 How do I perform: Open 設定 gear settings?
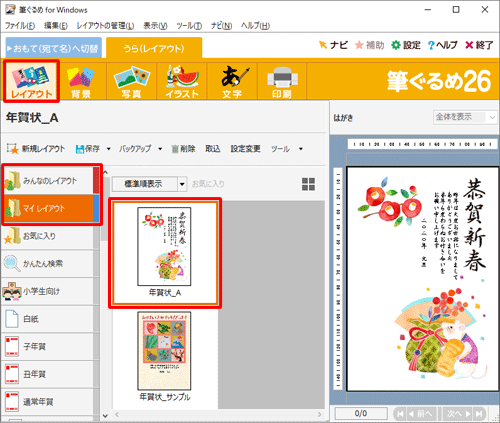(406, 45)
